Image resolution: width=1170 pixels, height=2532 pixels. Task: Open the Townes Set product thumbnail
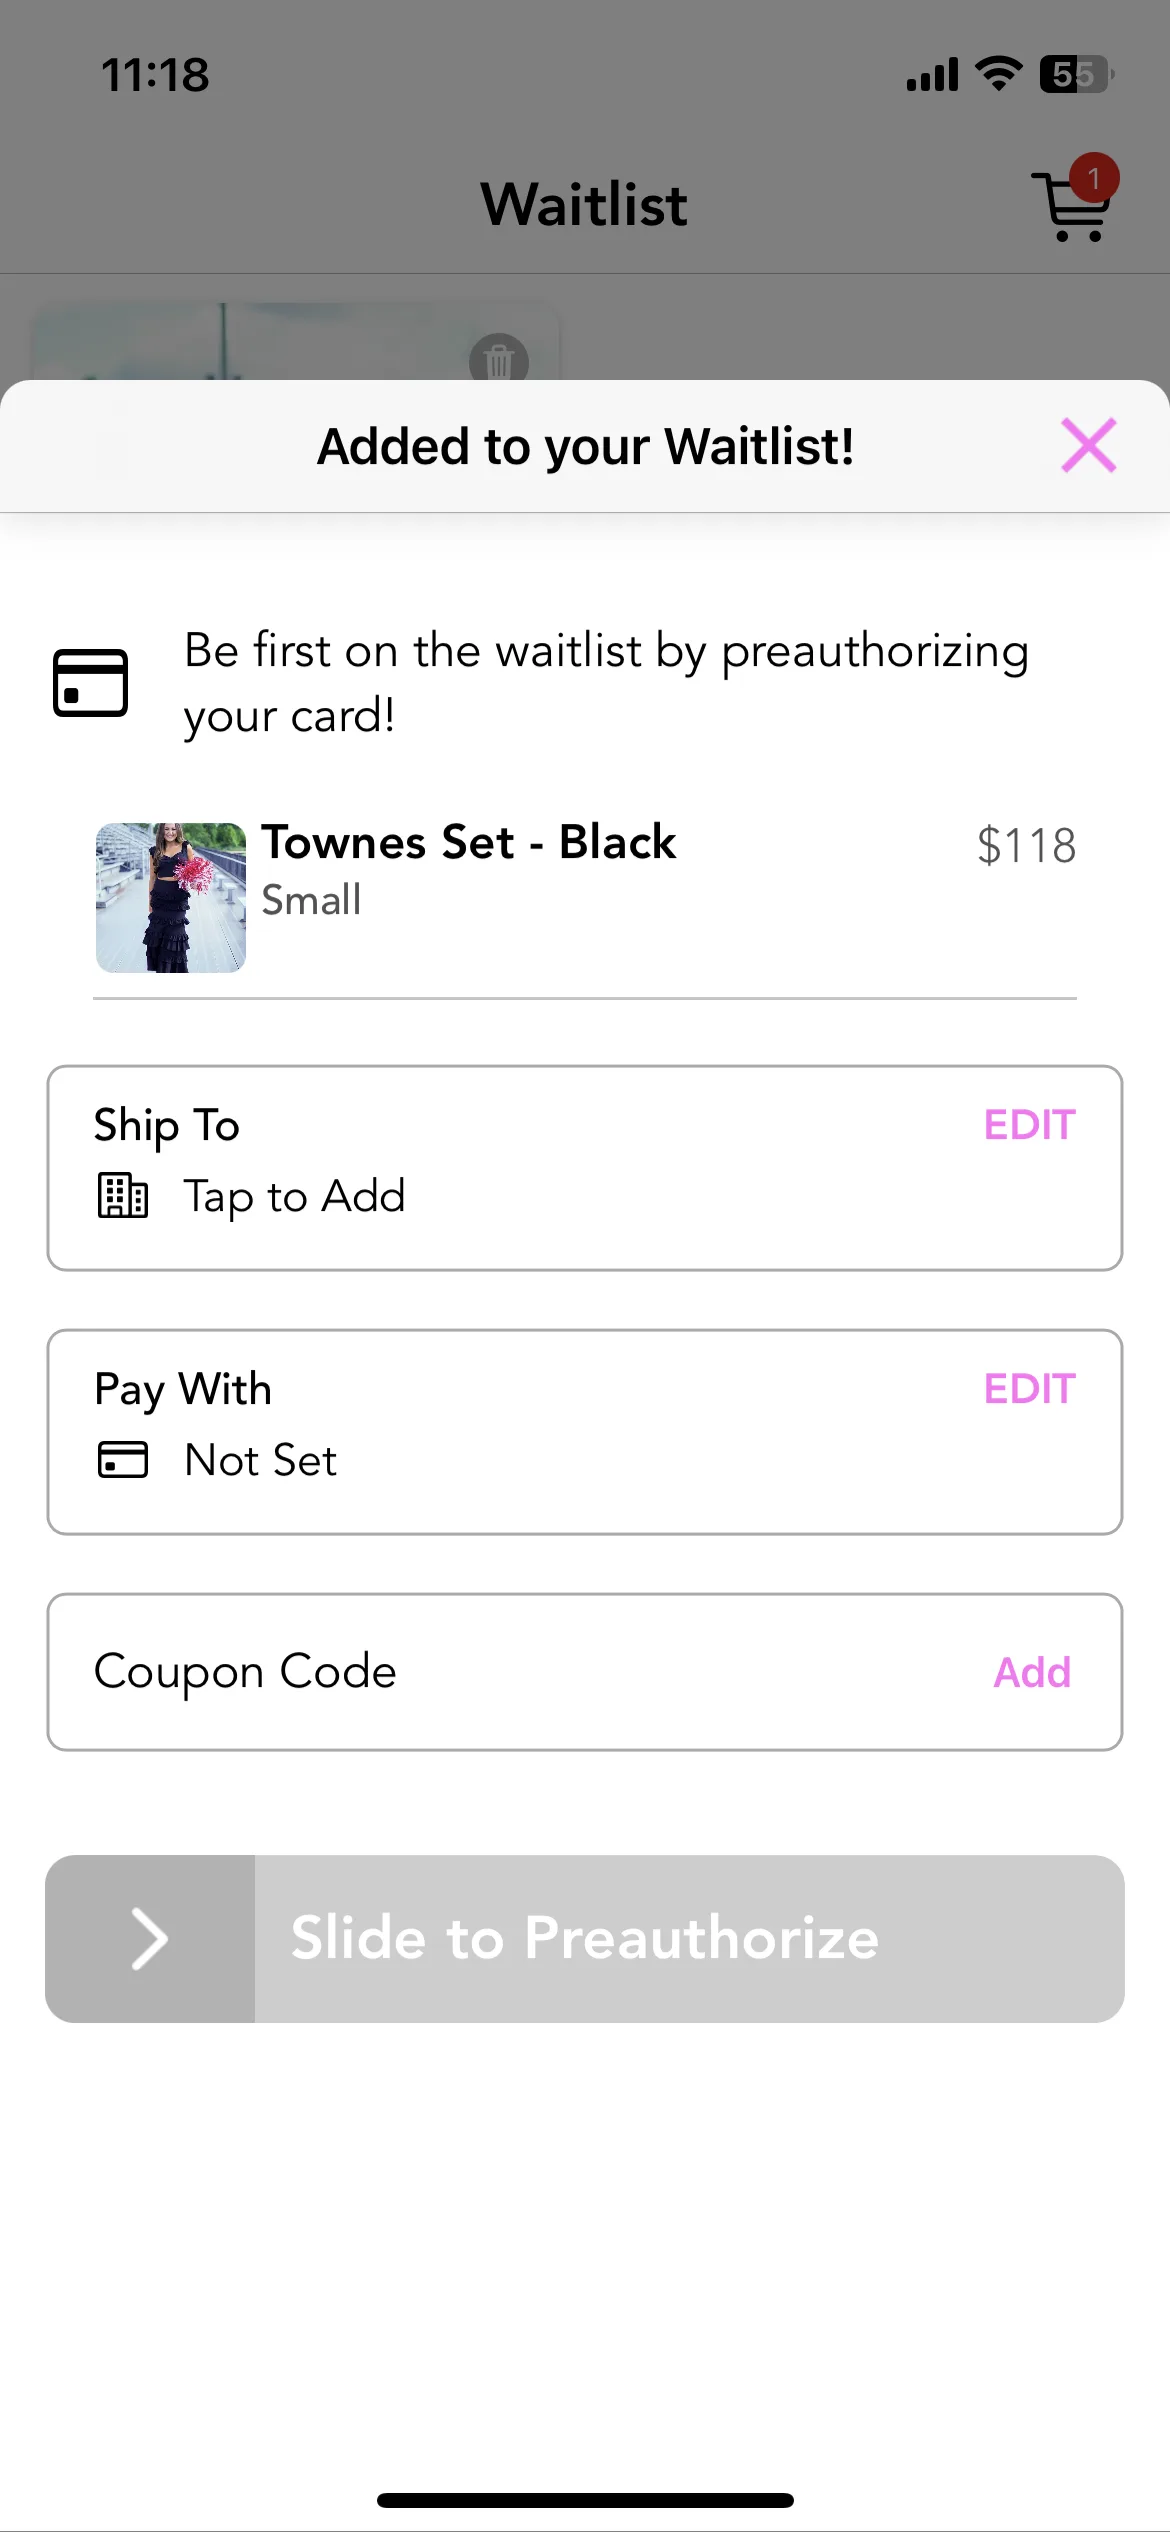coord(171,897)
